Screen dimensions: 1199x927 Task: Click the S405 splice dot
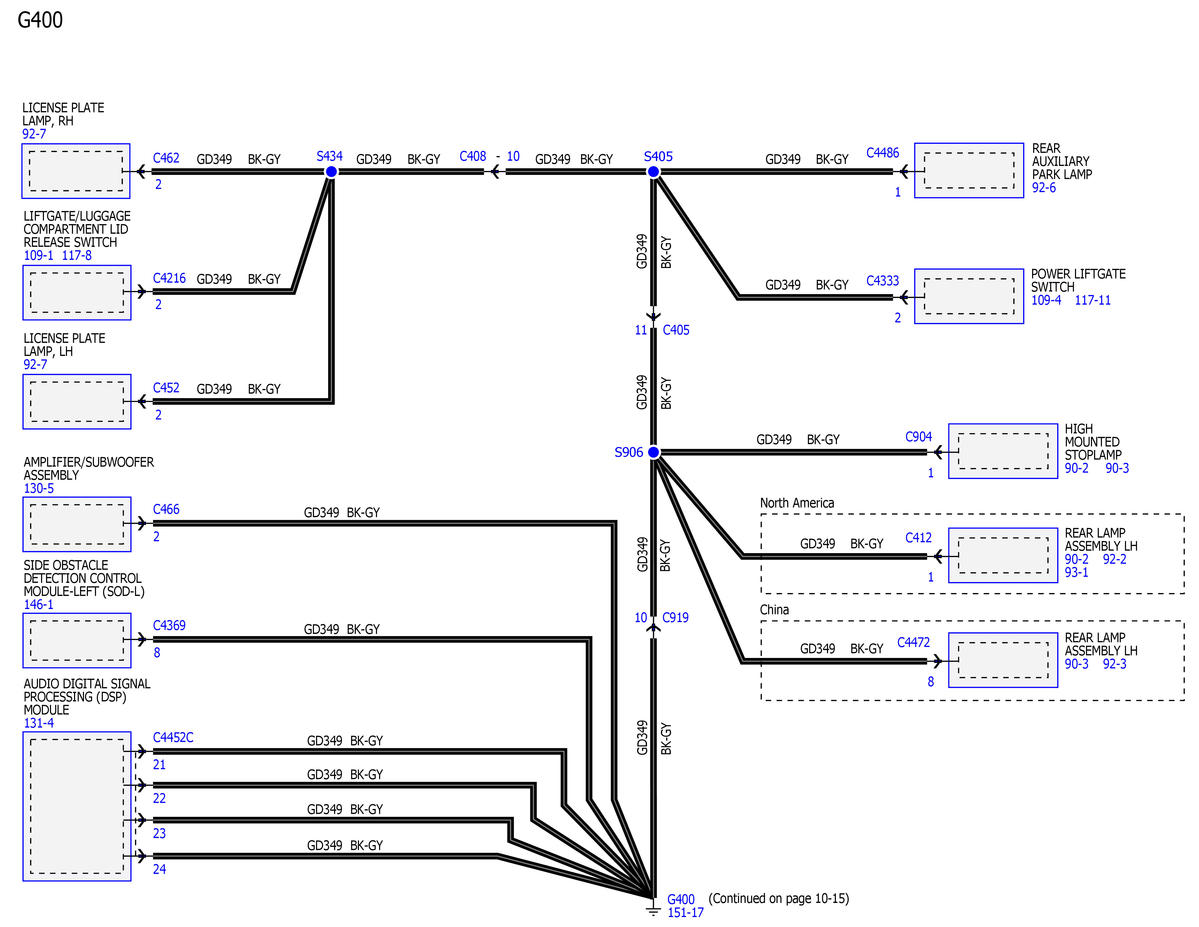pos(654,172)
